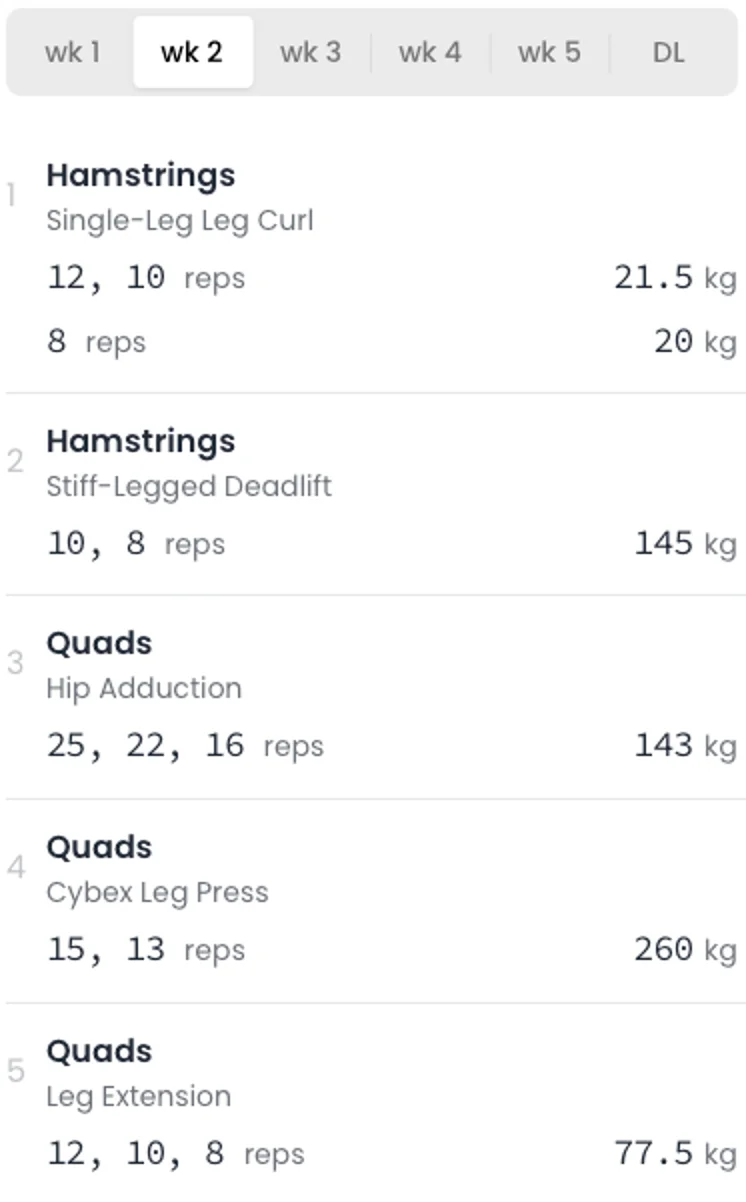Select the 77.5 kg Leg Extension weight
Screen dimensions: 746x1202
tap(675, 1154)
